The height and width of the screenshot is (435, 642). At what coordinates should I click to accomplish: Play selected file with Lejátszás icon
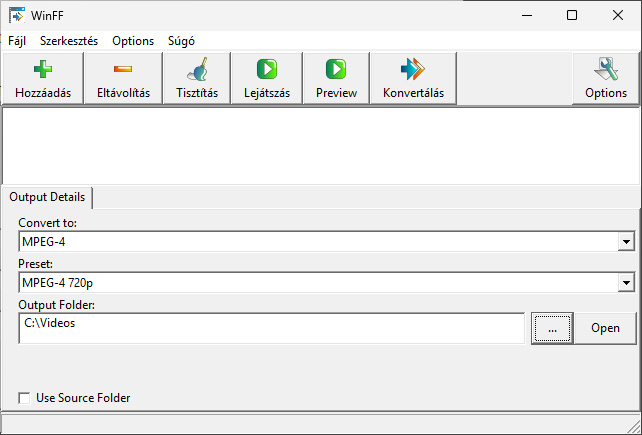pos(266,70)
